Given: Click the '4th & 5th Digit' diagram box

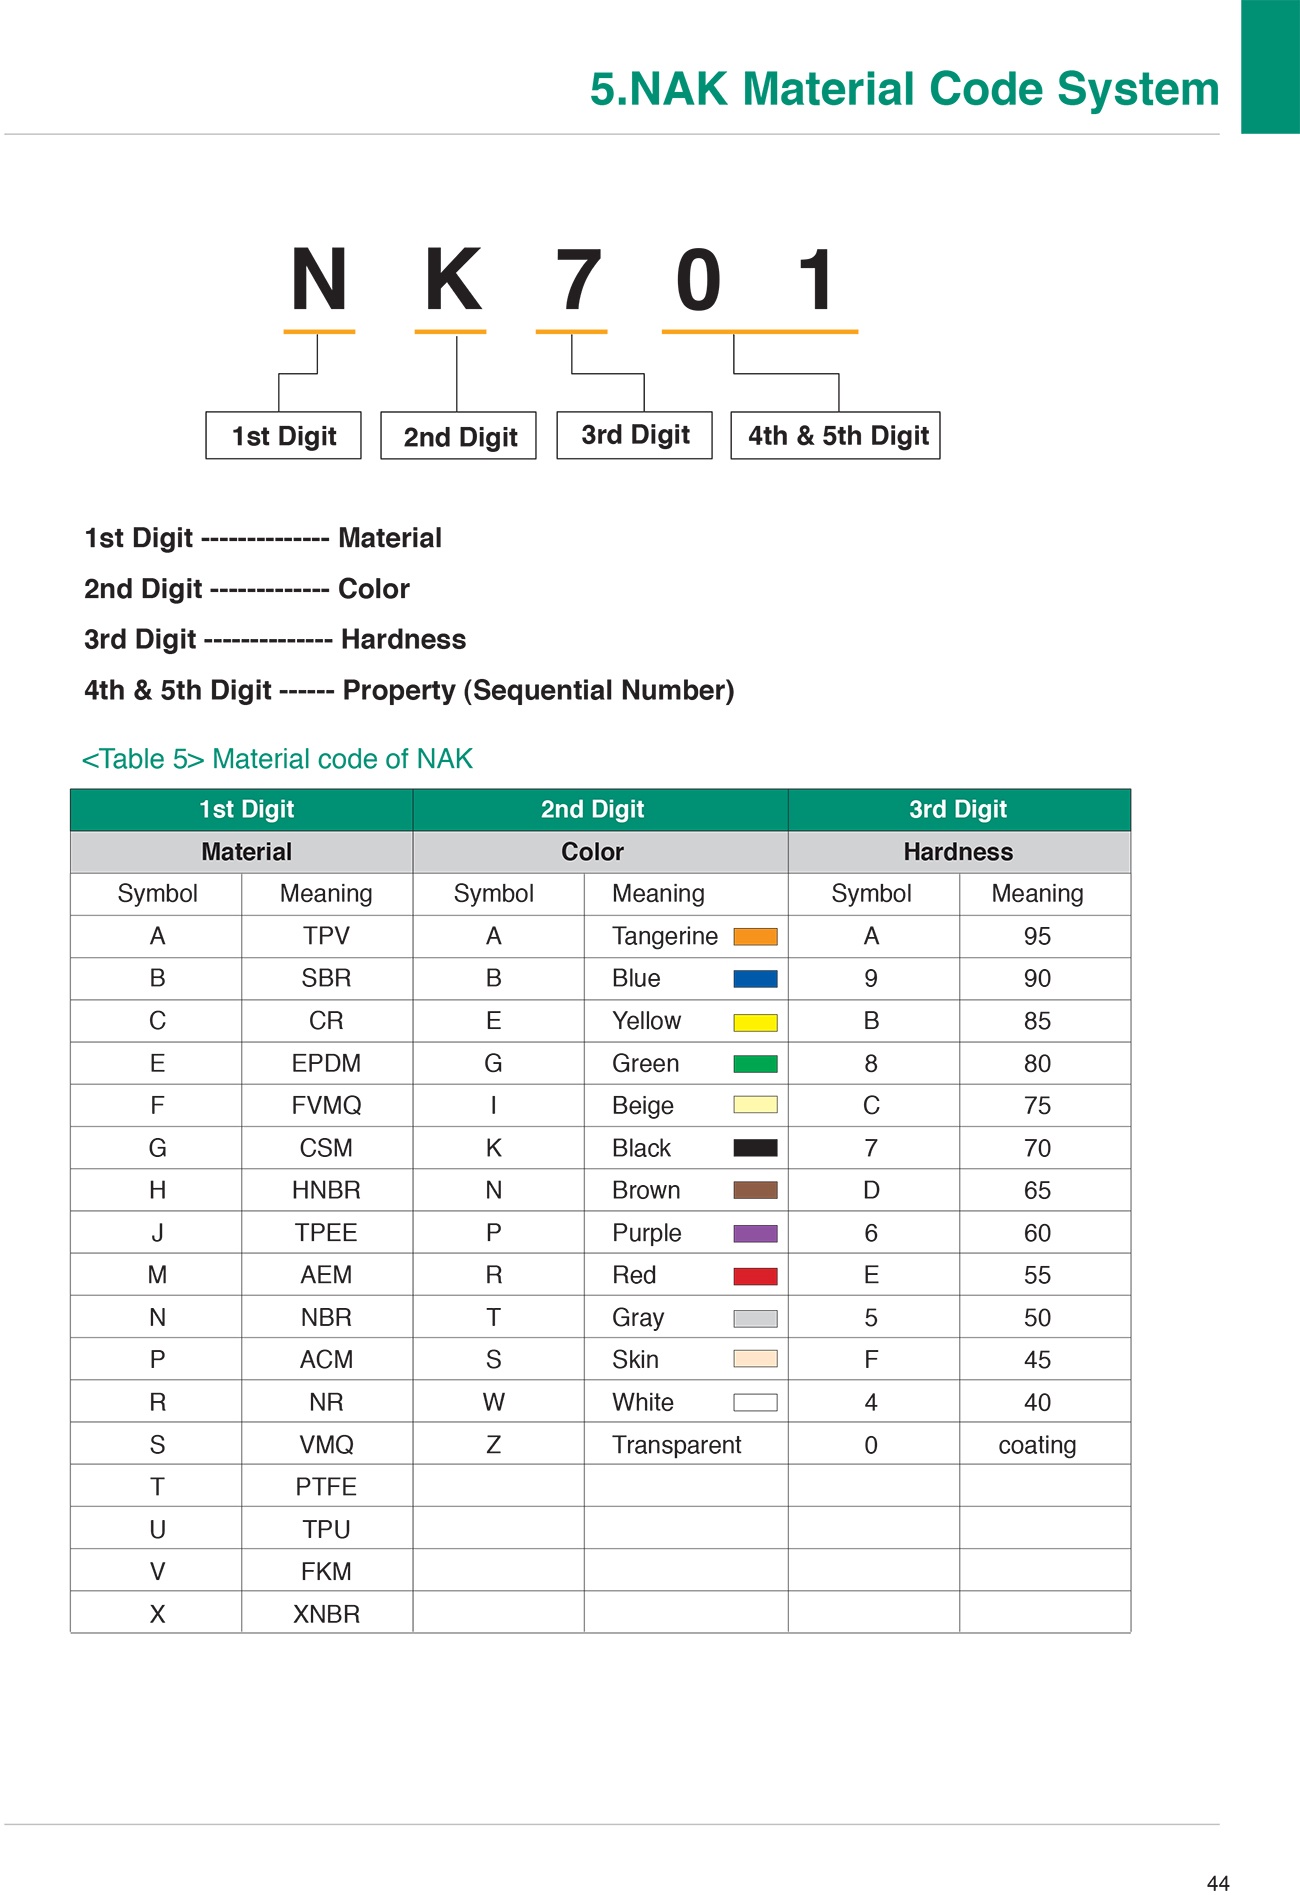Looking at the screenshot, I should click(x=836, y=435).
